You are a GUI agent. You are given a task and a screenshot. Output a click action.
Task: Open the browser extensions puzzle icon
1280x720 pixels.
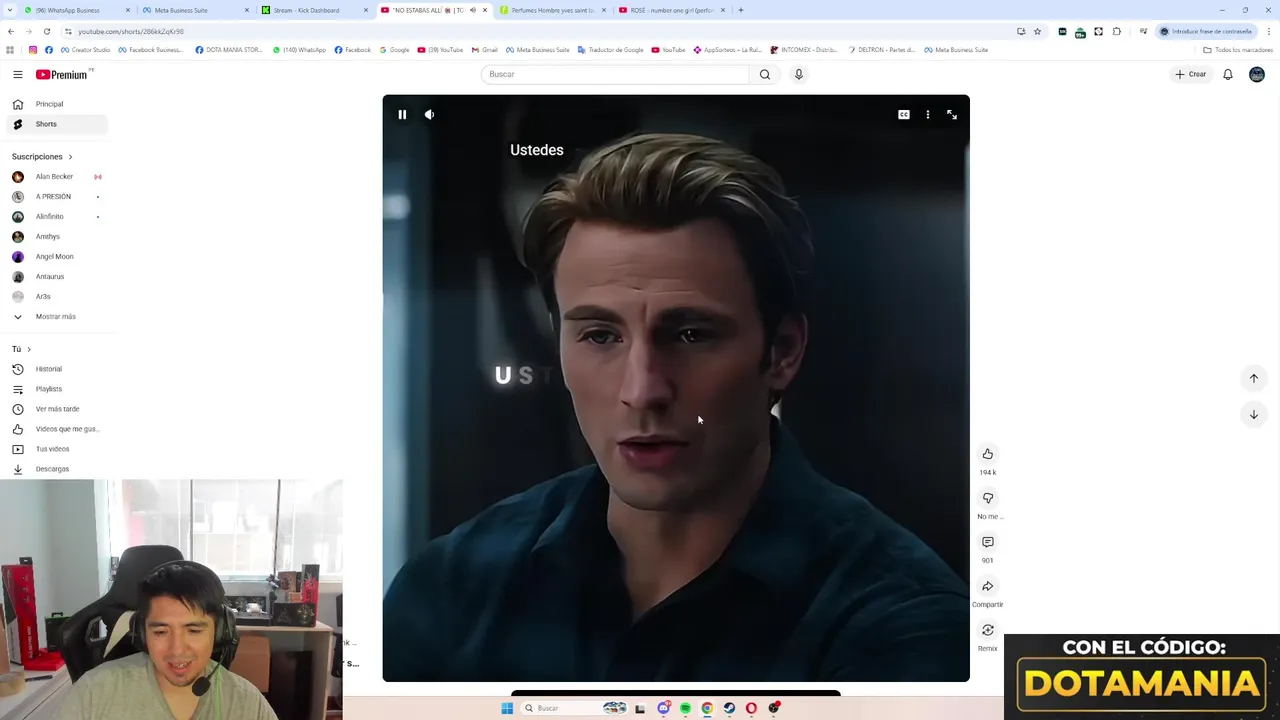tap(1117, 31)
